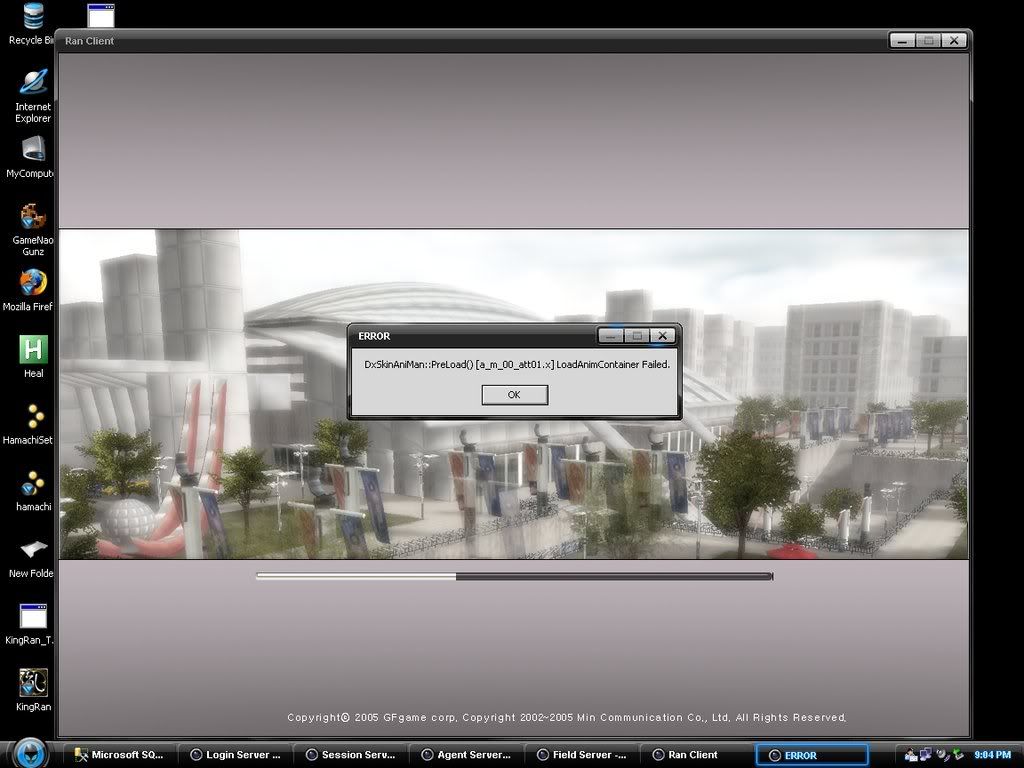Launch the Heal desktop shortcut
The height and width of the screenshot is (768, 1024).
(33, 350)
